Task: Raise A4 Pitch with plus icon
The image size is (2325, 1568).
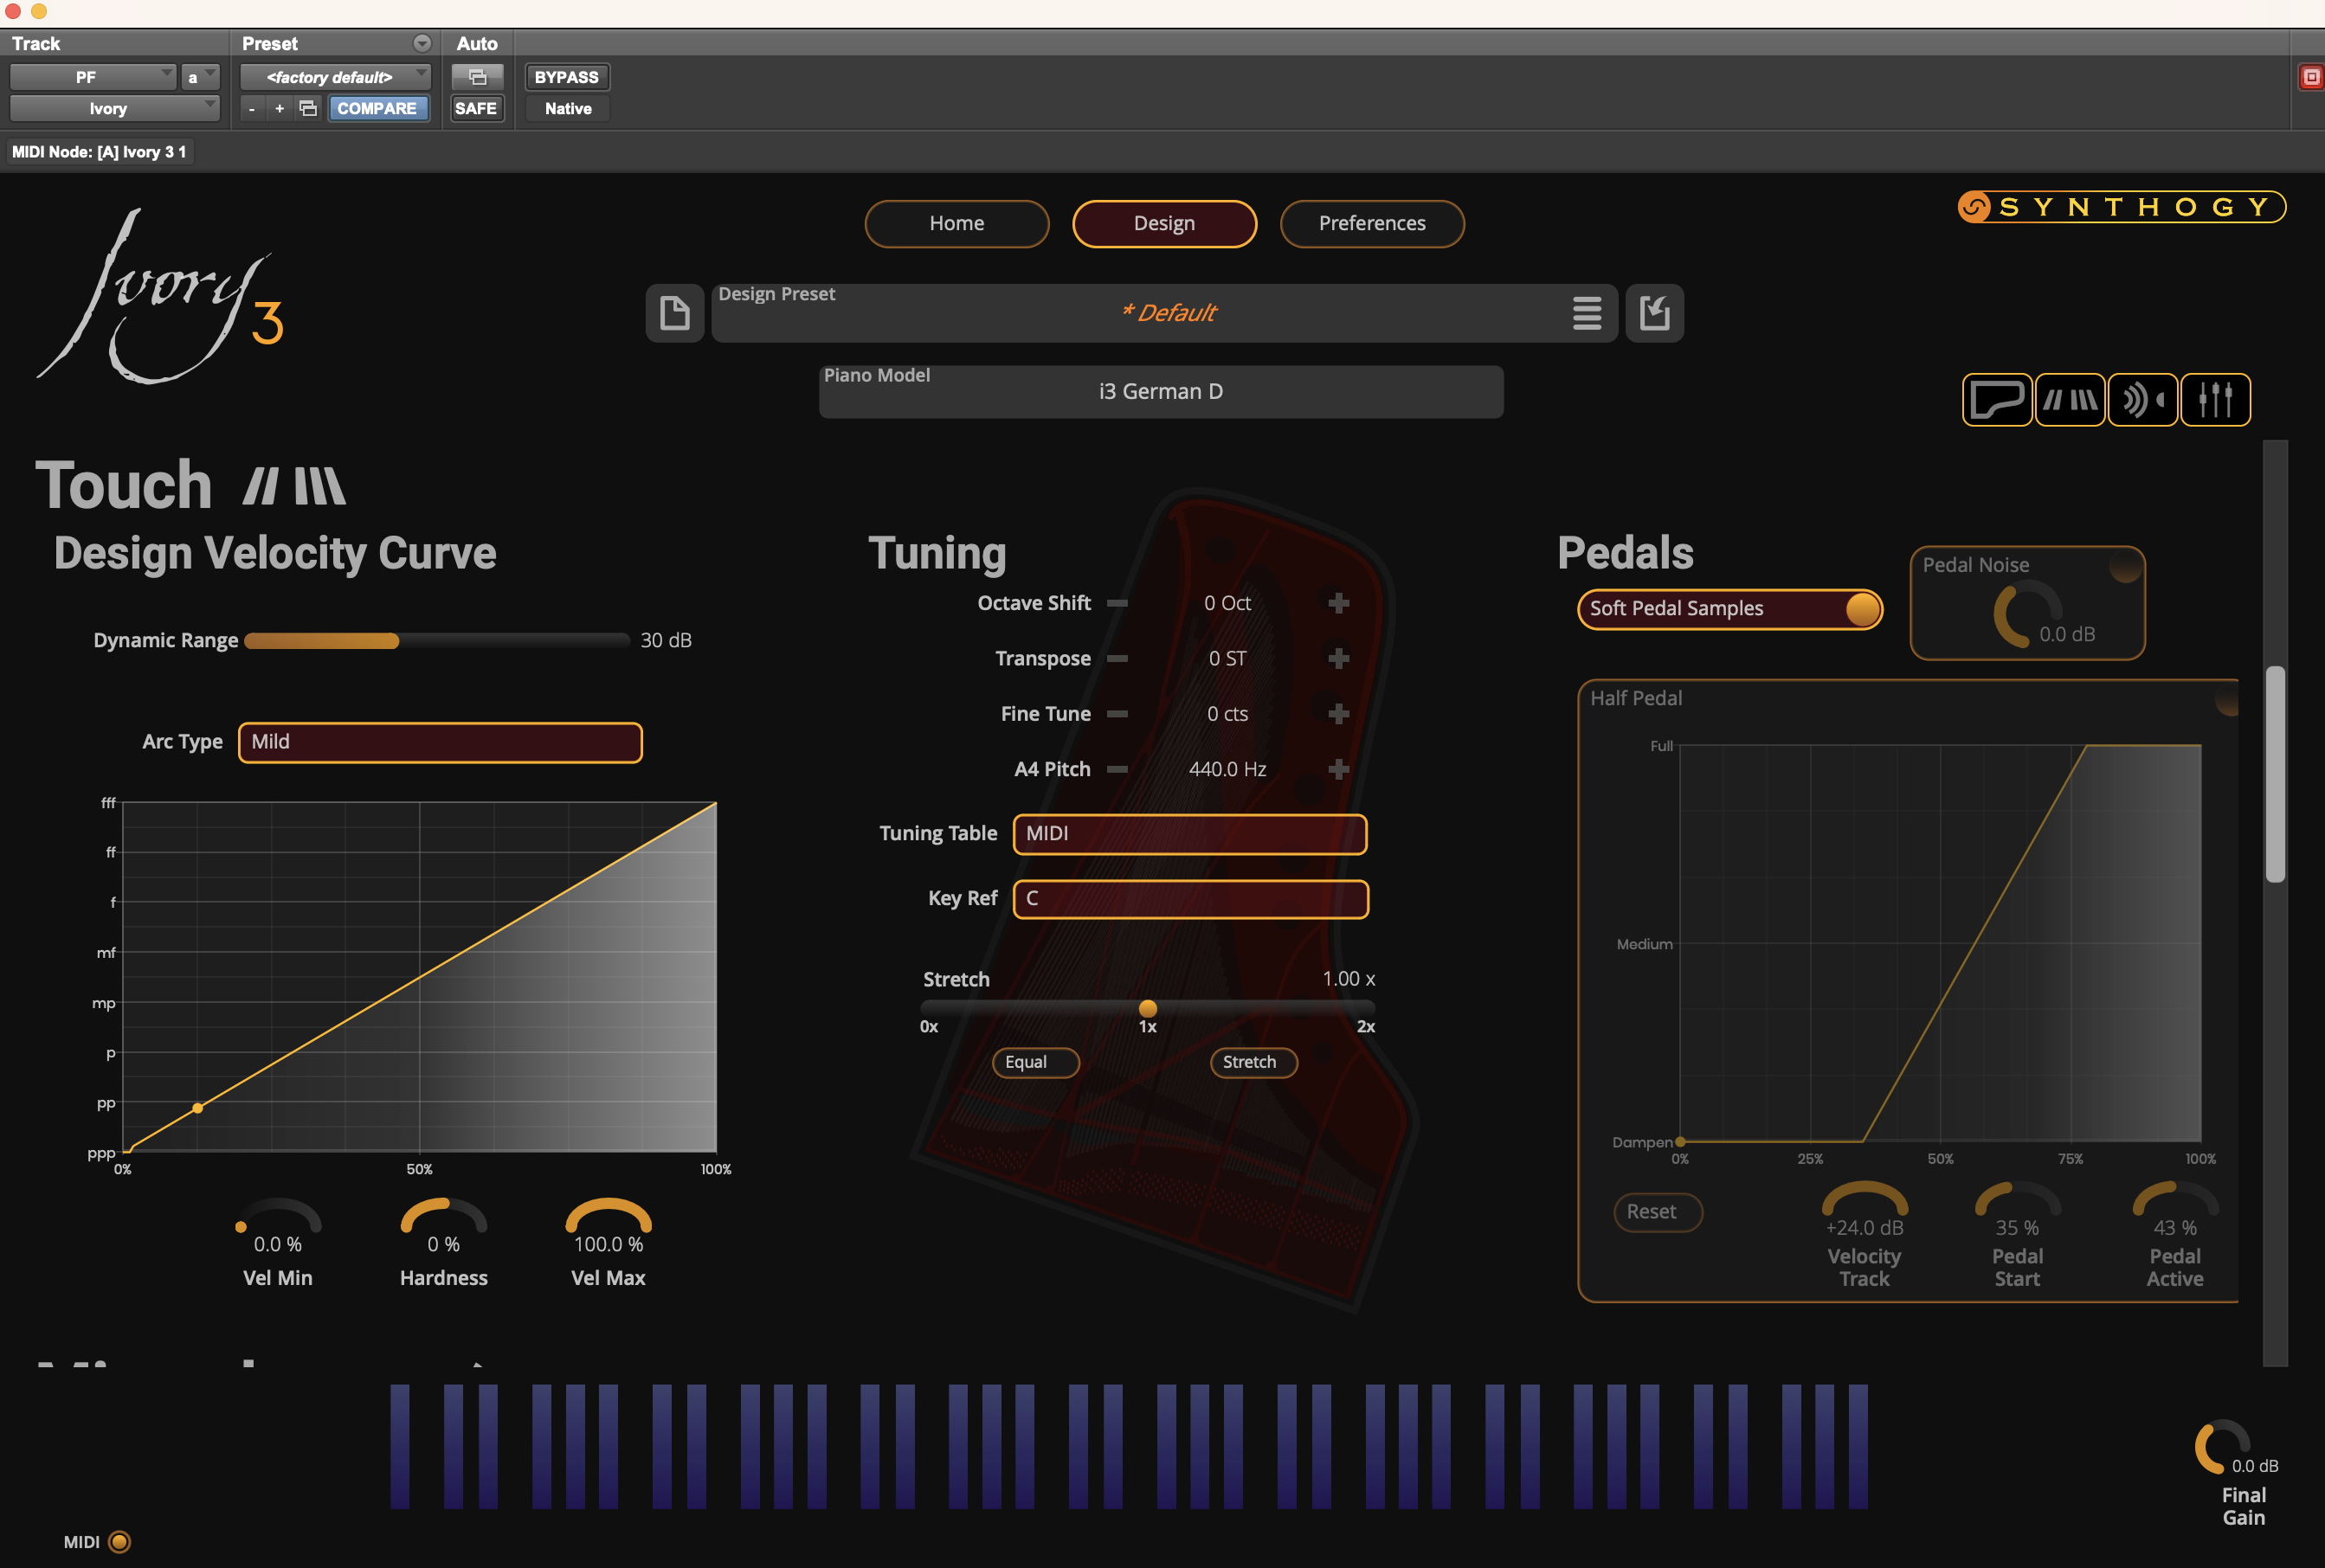Action: [1339, 769]
